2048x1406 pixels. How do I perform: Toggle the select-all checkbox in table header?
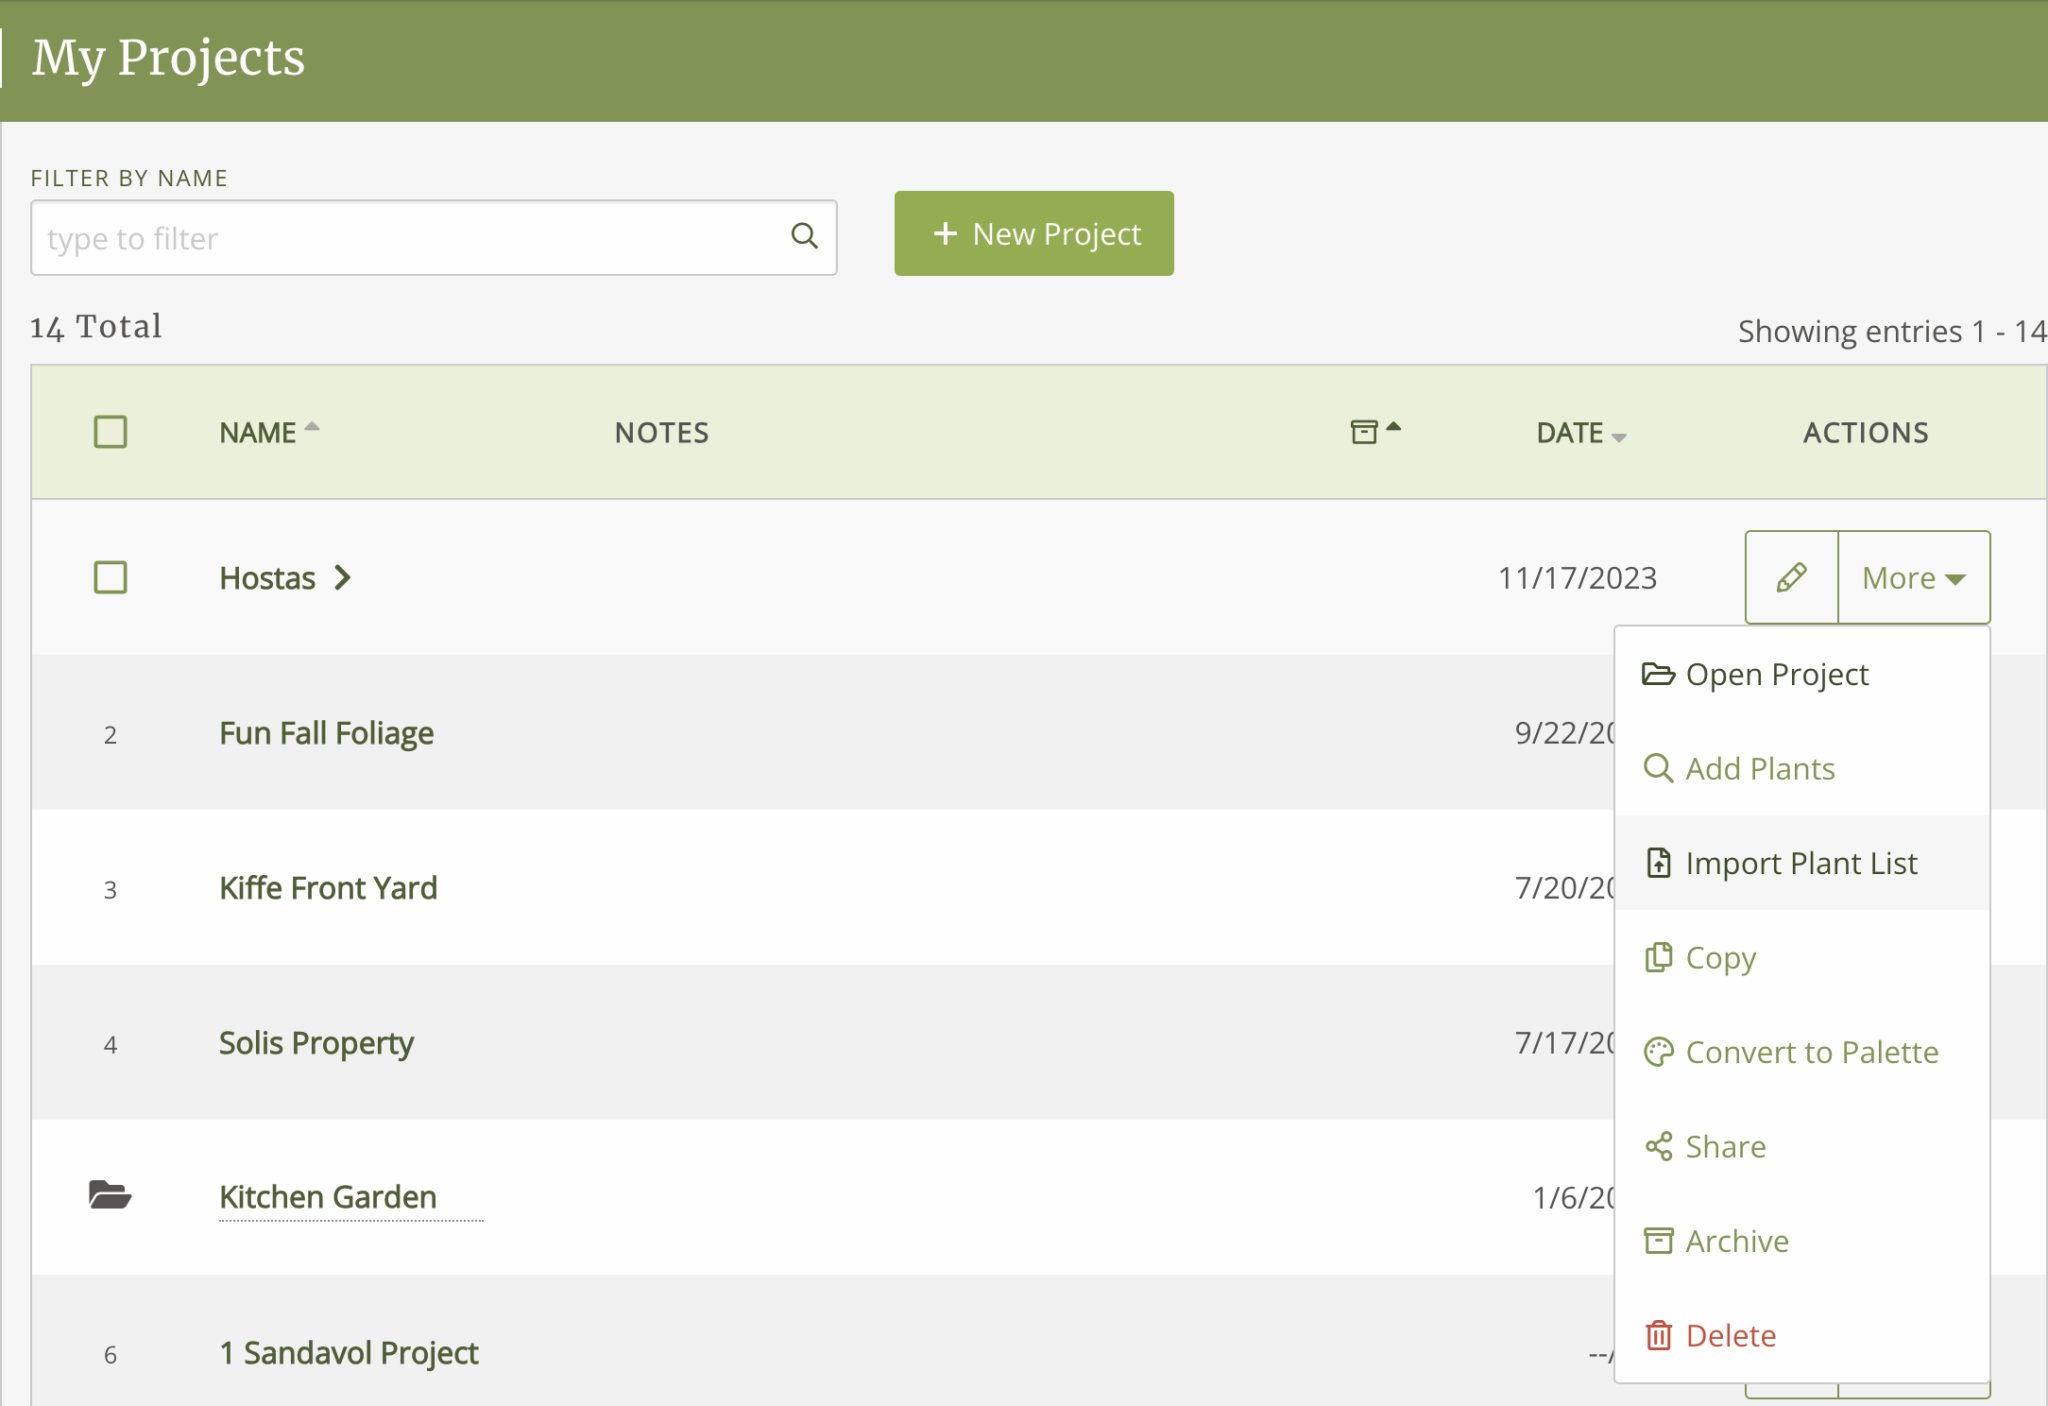[x=110, y=432]
